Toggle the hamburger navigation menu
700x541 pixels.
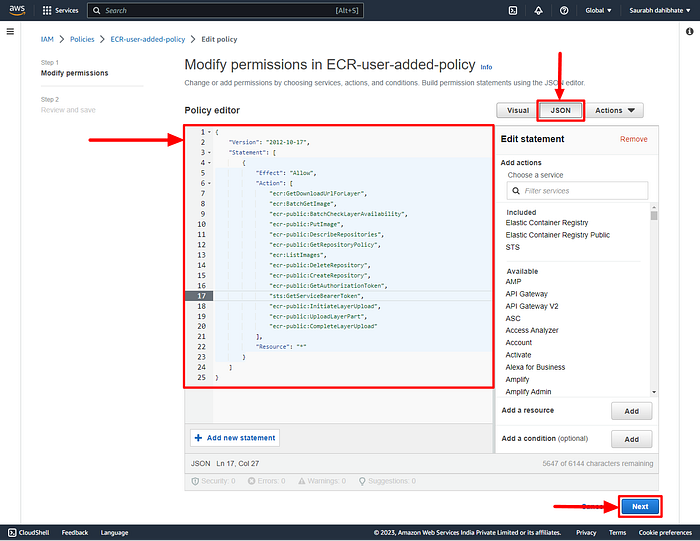point(10,31)
